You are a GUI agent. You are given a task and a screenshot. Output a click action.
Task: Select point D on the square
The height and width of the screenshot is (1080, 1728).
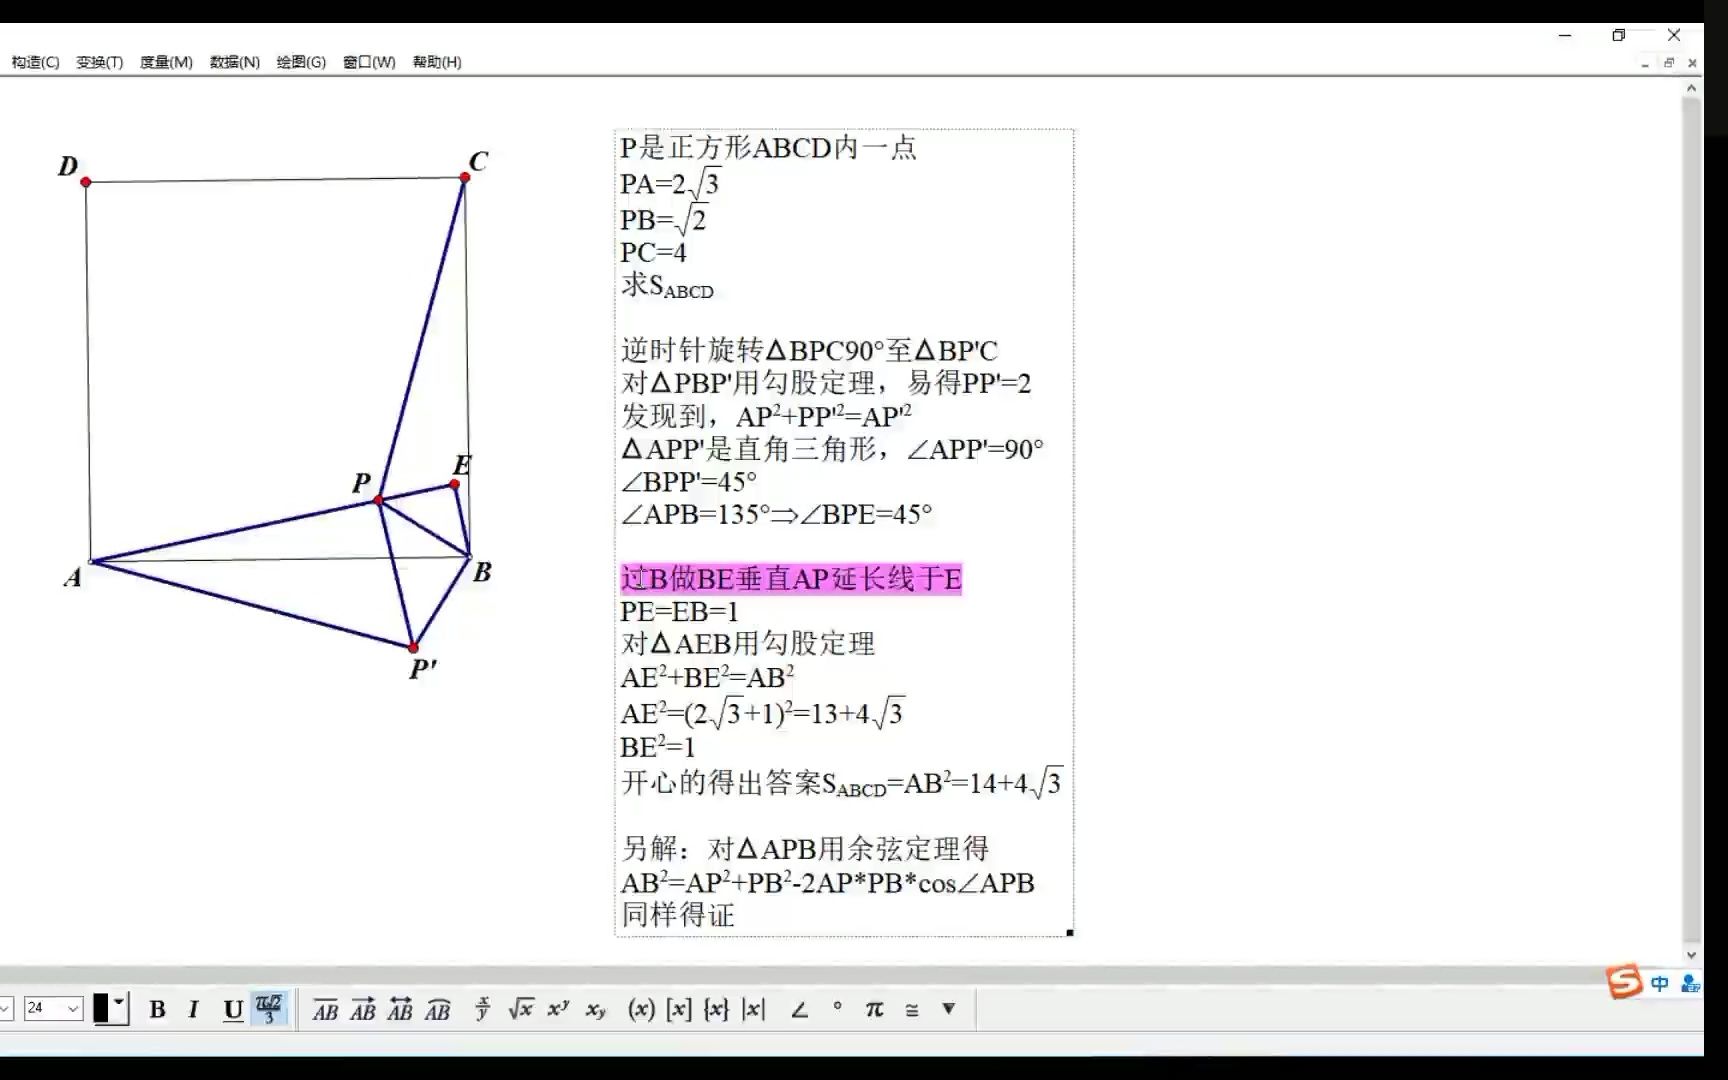(86, 182)
